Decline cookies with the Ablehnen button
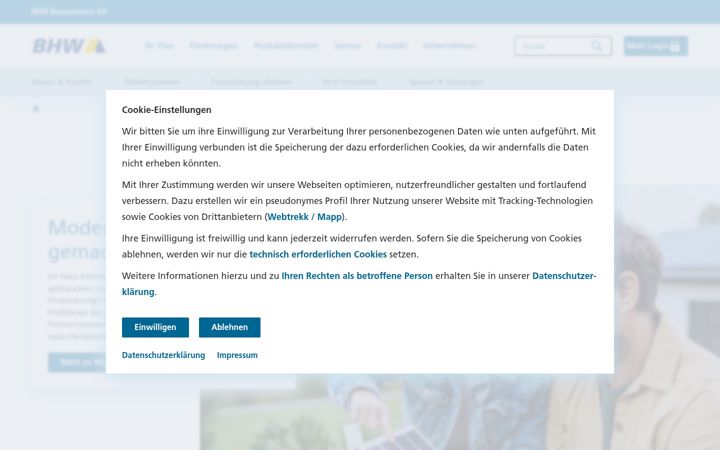The image size is (720, 450). pos(230,327)
